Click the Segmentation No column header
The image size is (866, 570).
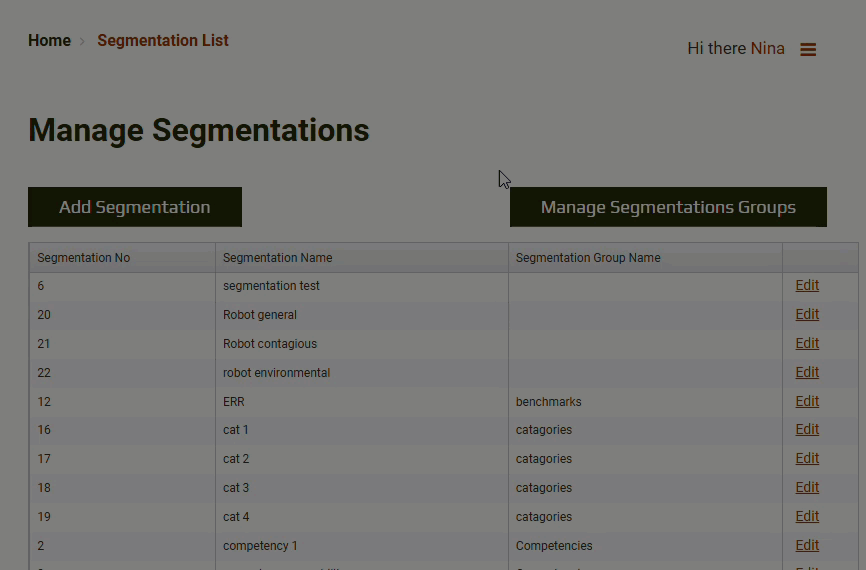tap(122, 258)
